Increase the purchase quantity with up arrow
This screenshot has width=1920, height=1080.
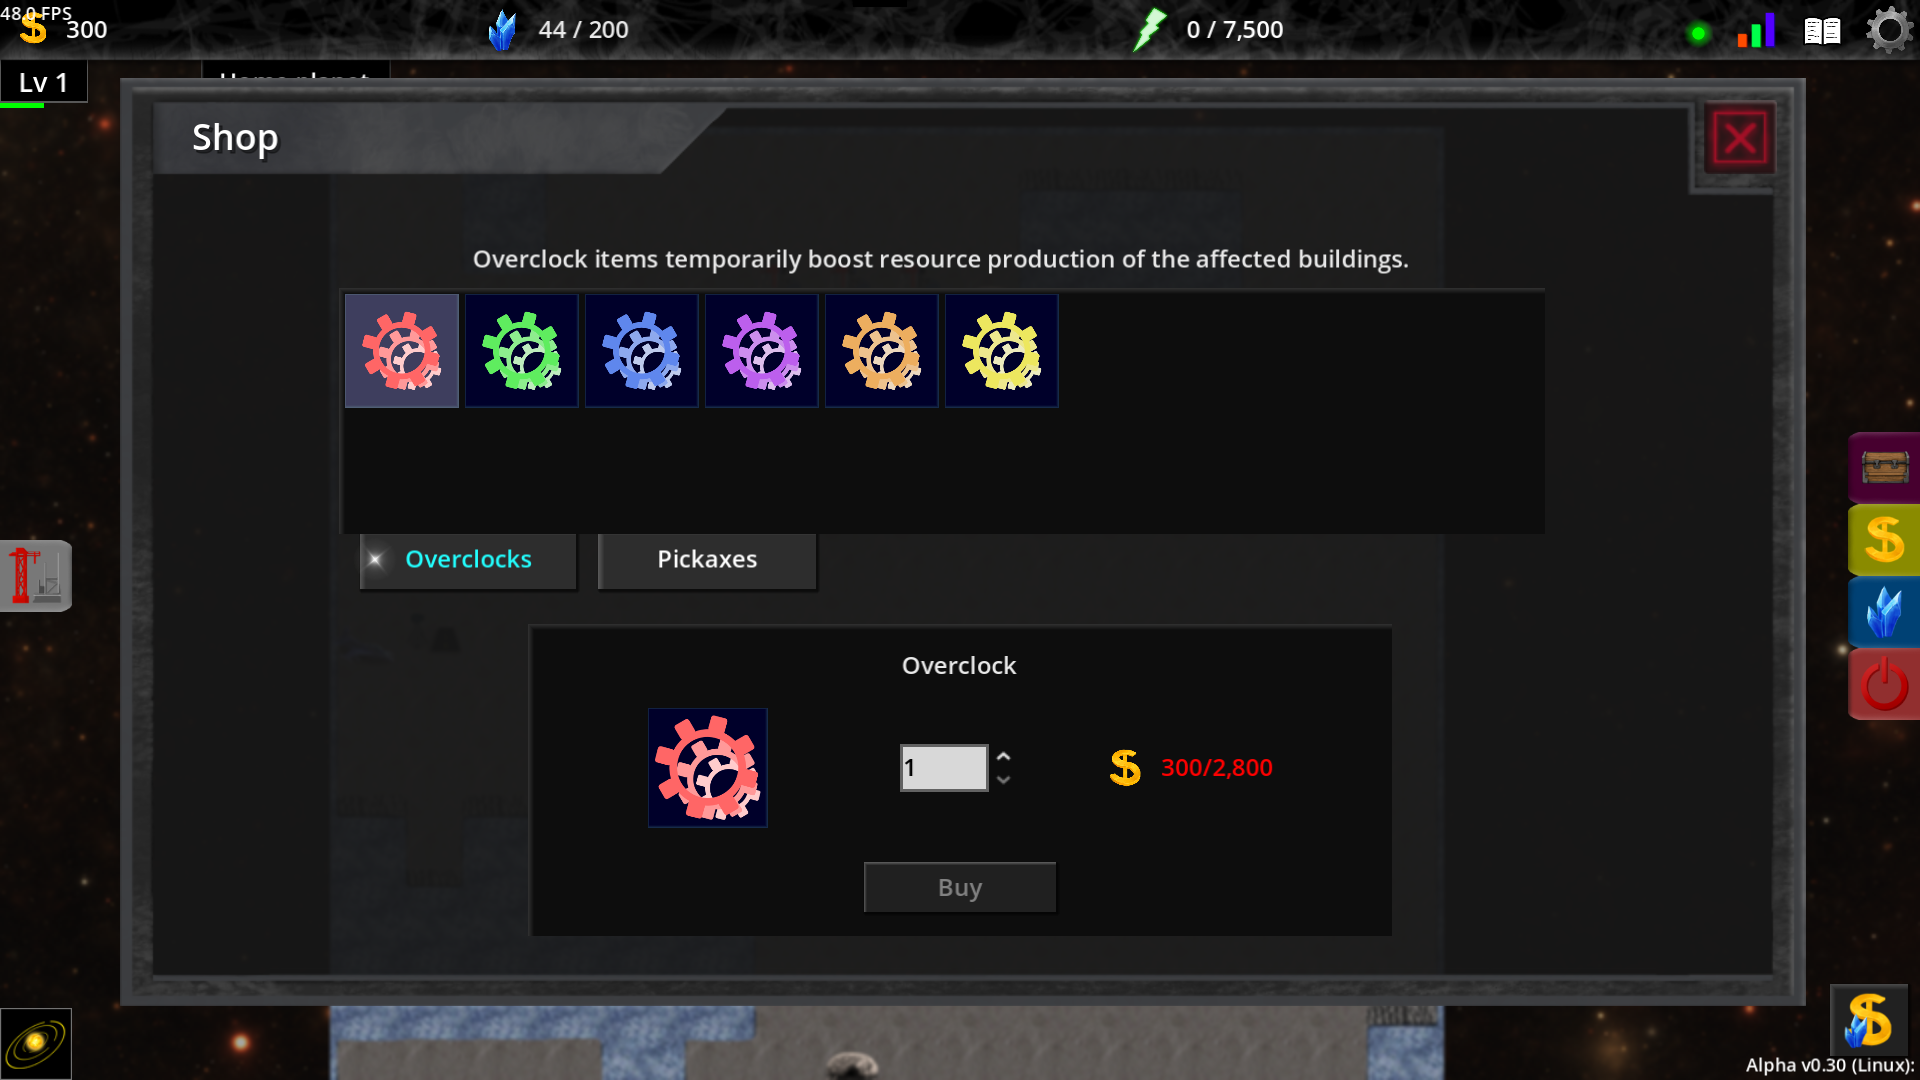1003,756
